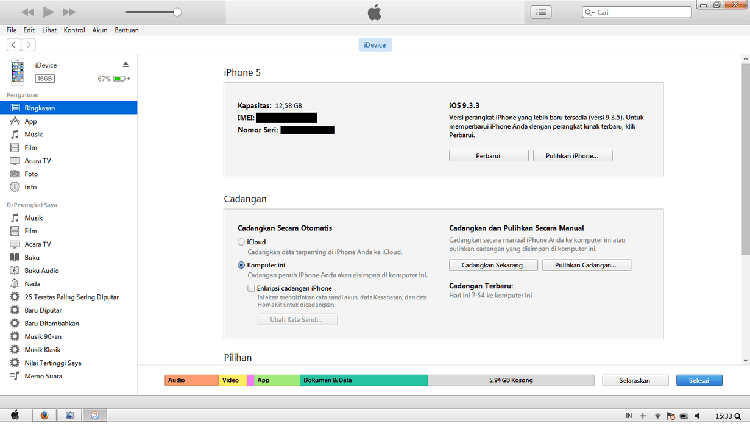Open the Kontrol menu
The width and height of the screenshot is (750, 428).
[74, 30]
